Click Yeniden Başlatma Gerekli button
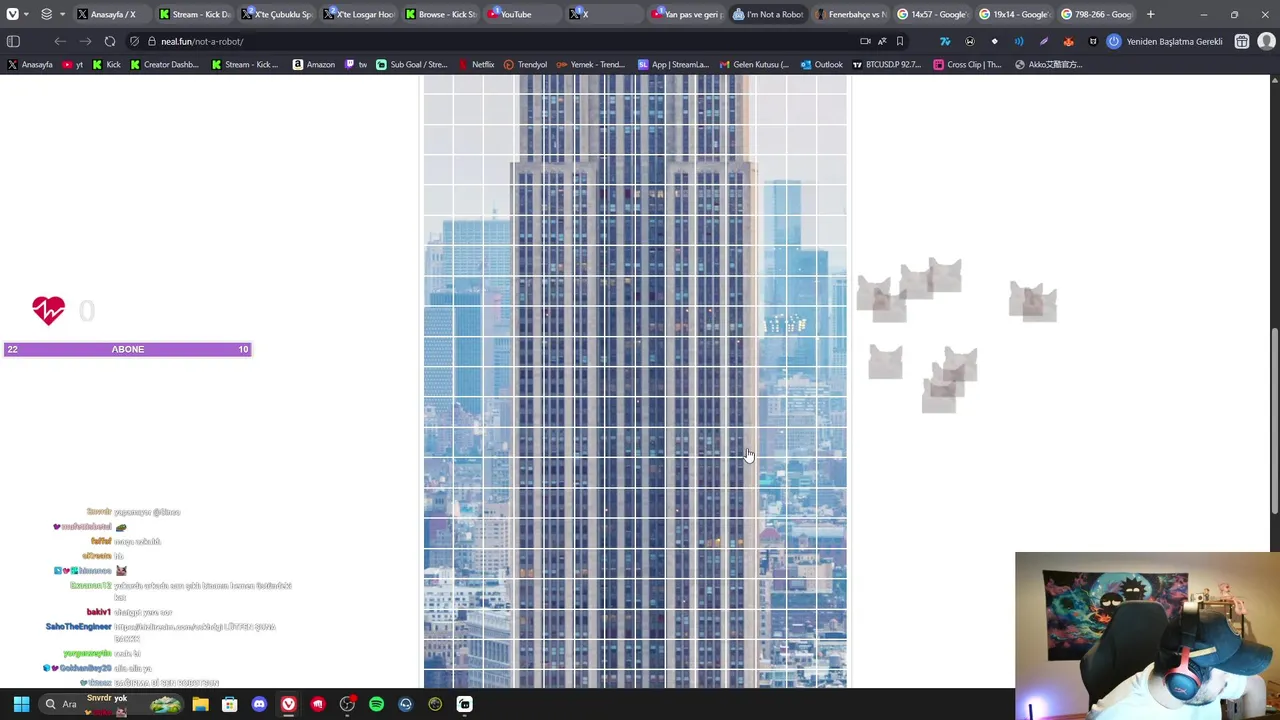The width and height of the screenshot is (1280, 720). tap(1165, 41)
